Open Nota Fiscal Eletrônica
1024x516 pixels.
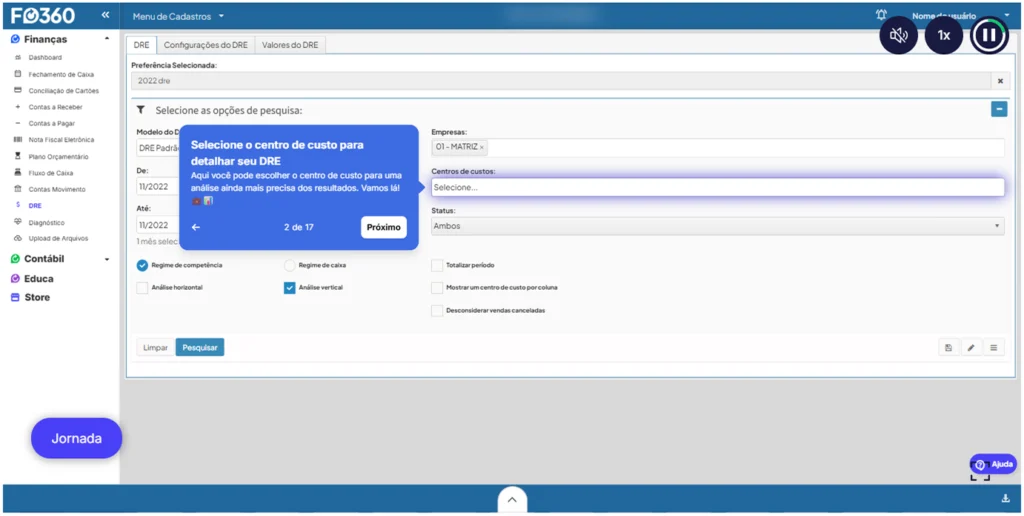tap(61, 140)
